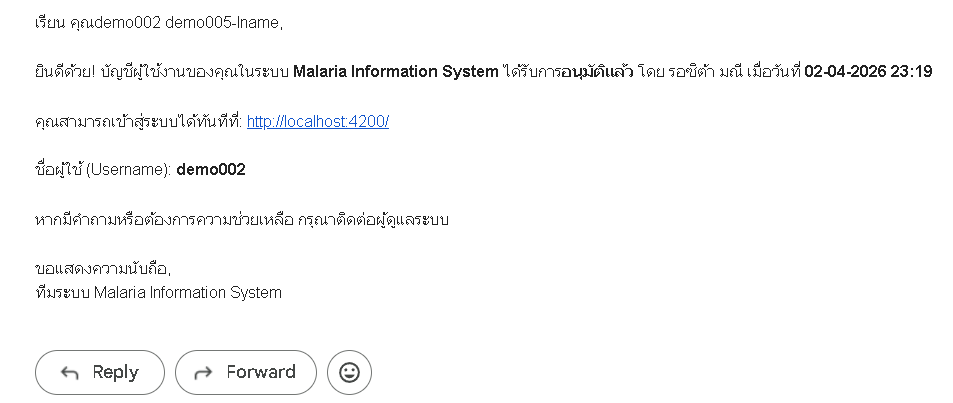Click the ทีมระบบ Malaria Information System signature

point(158,293)
